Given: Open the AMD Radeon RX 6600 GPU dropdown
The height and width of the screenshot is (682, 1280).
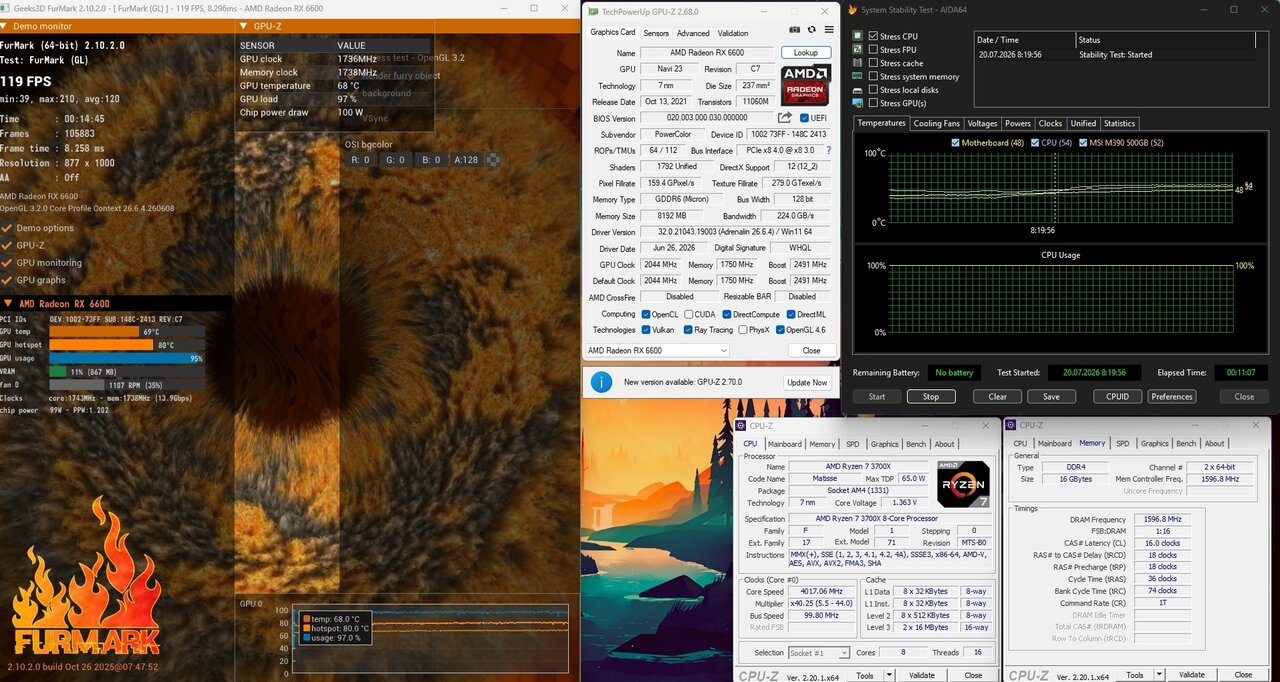Looking at the screenshot, I should [656, 351].
